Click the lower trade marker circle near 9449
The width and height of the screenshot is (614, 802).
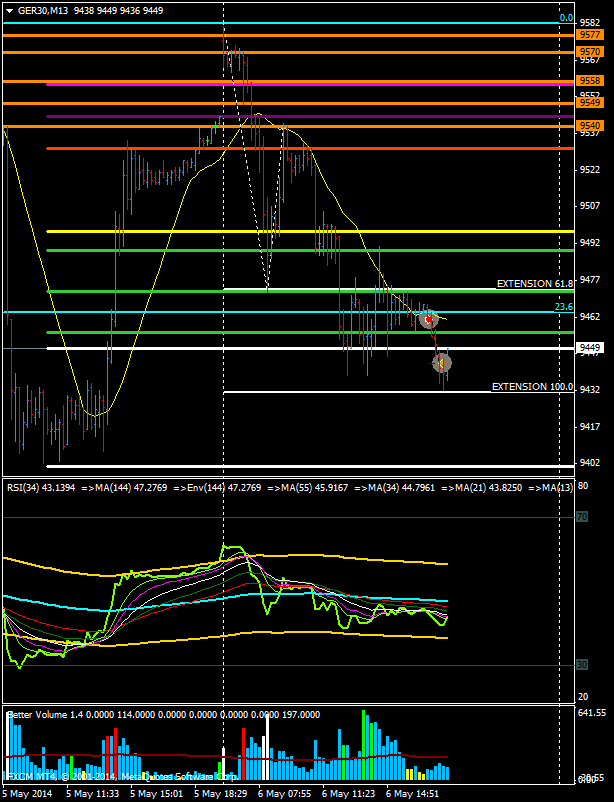coord(442,363)
